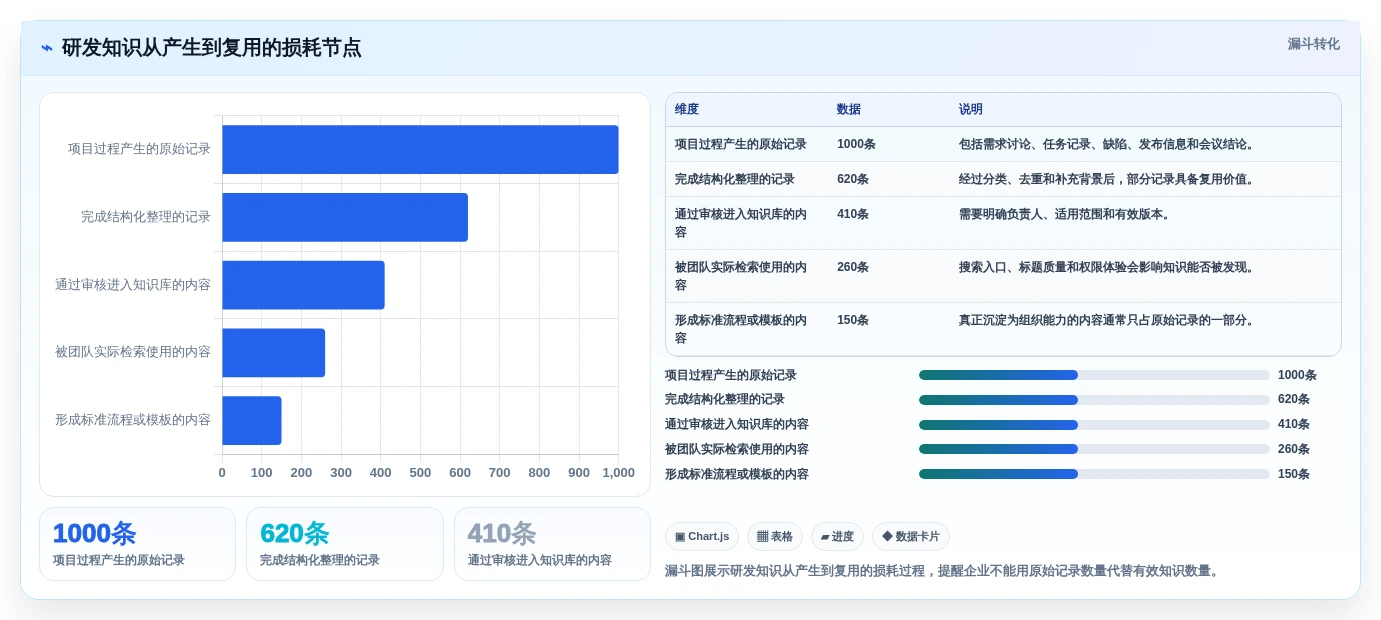Image resolution: width=1381 pixels, height=620 pixels.
Task: Click the 620条 progress bar
Action: 1094,400
